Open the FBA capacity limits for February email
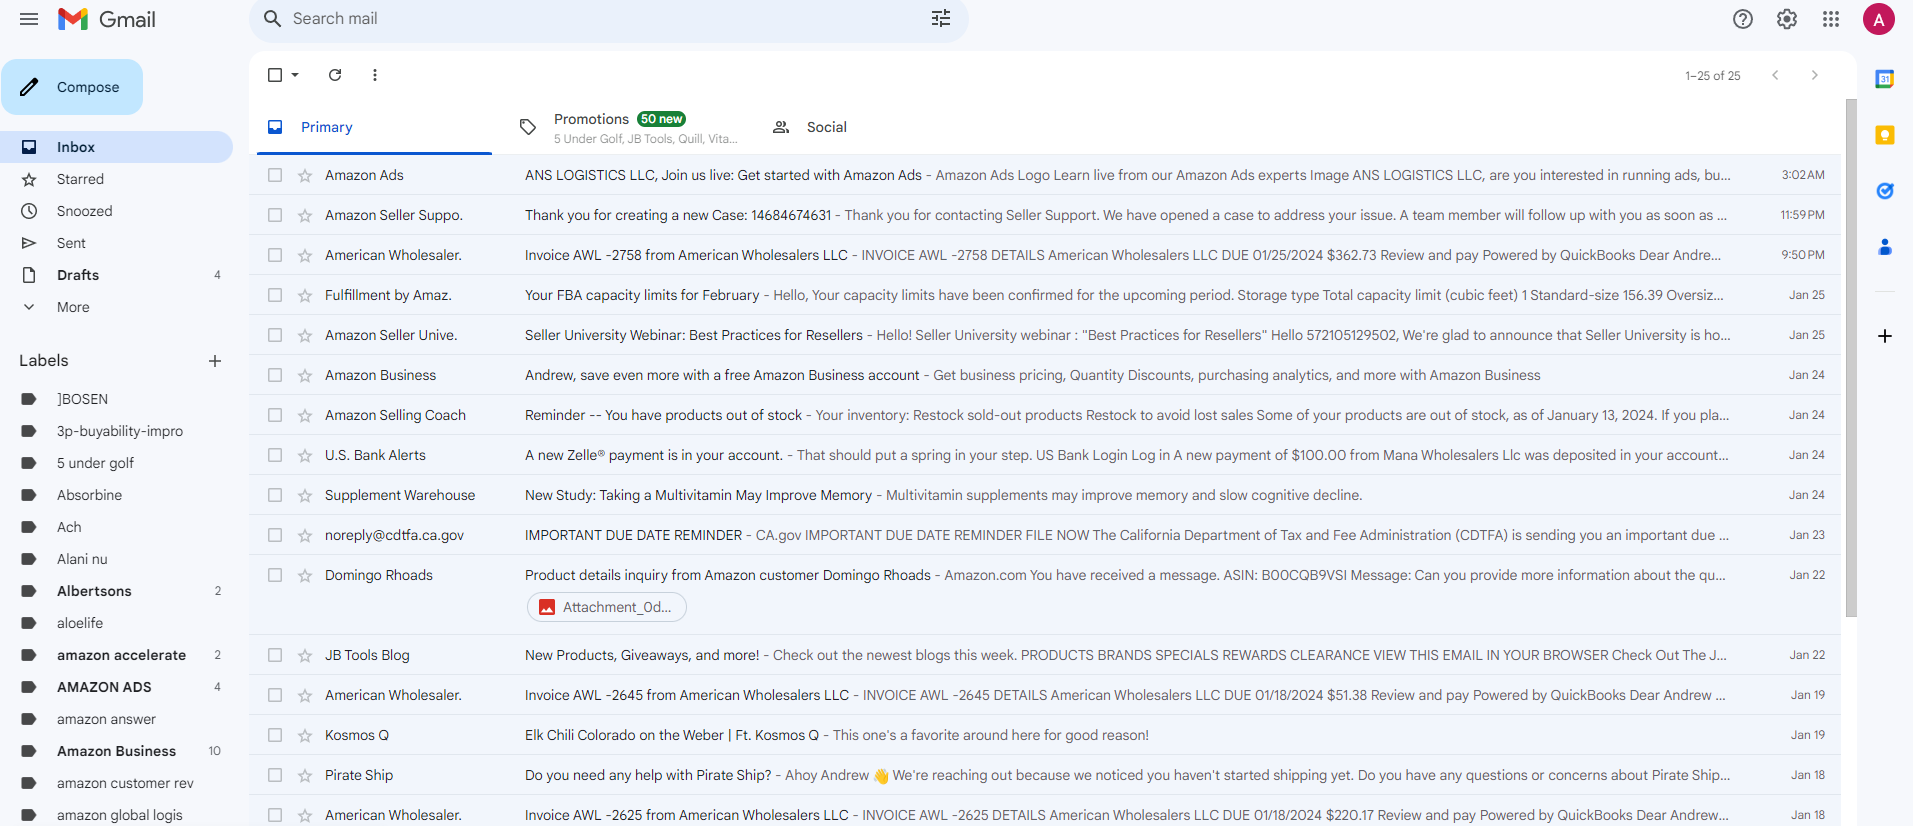The width and height of the screenshot is (1913, 826). [x=1045, y=295]
